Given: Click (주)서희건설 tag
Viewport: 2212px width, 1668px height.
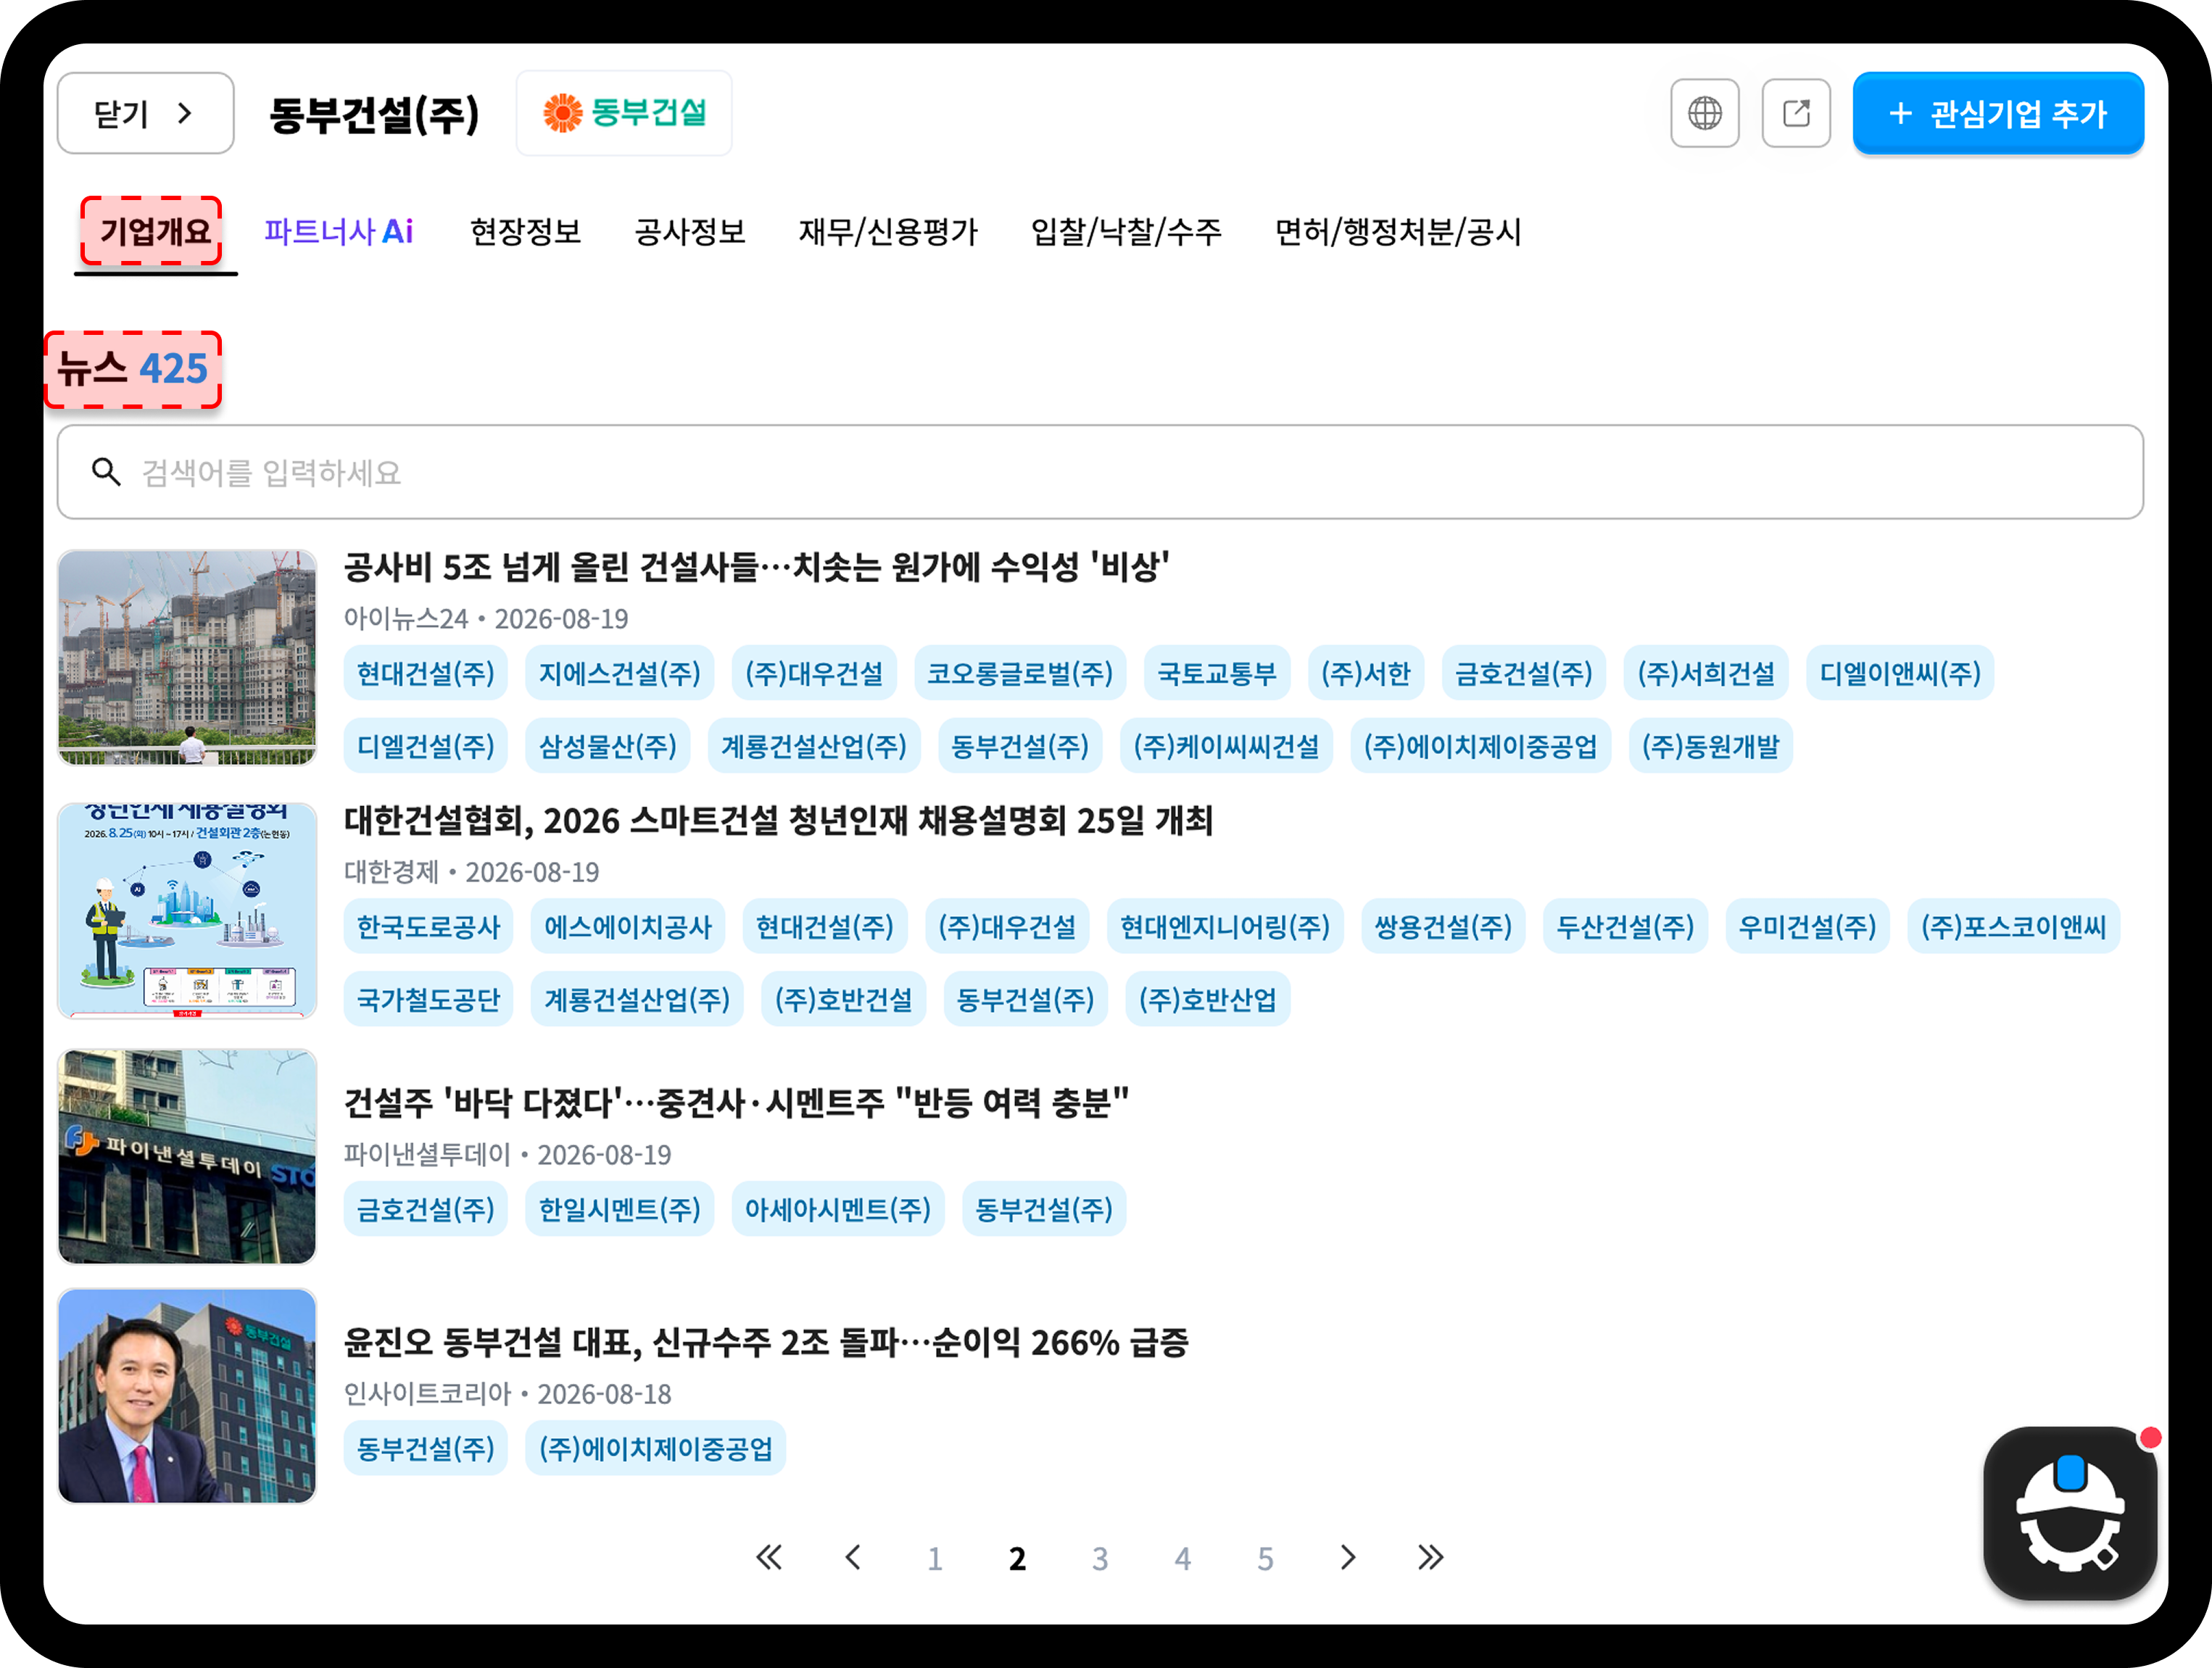Looking at the screenshot, I should (x=1706, y=673).
